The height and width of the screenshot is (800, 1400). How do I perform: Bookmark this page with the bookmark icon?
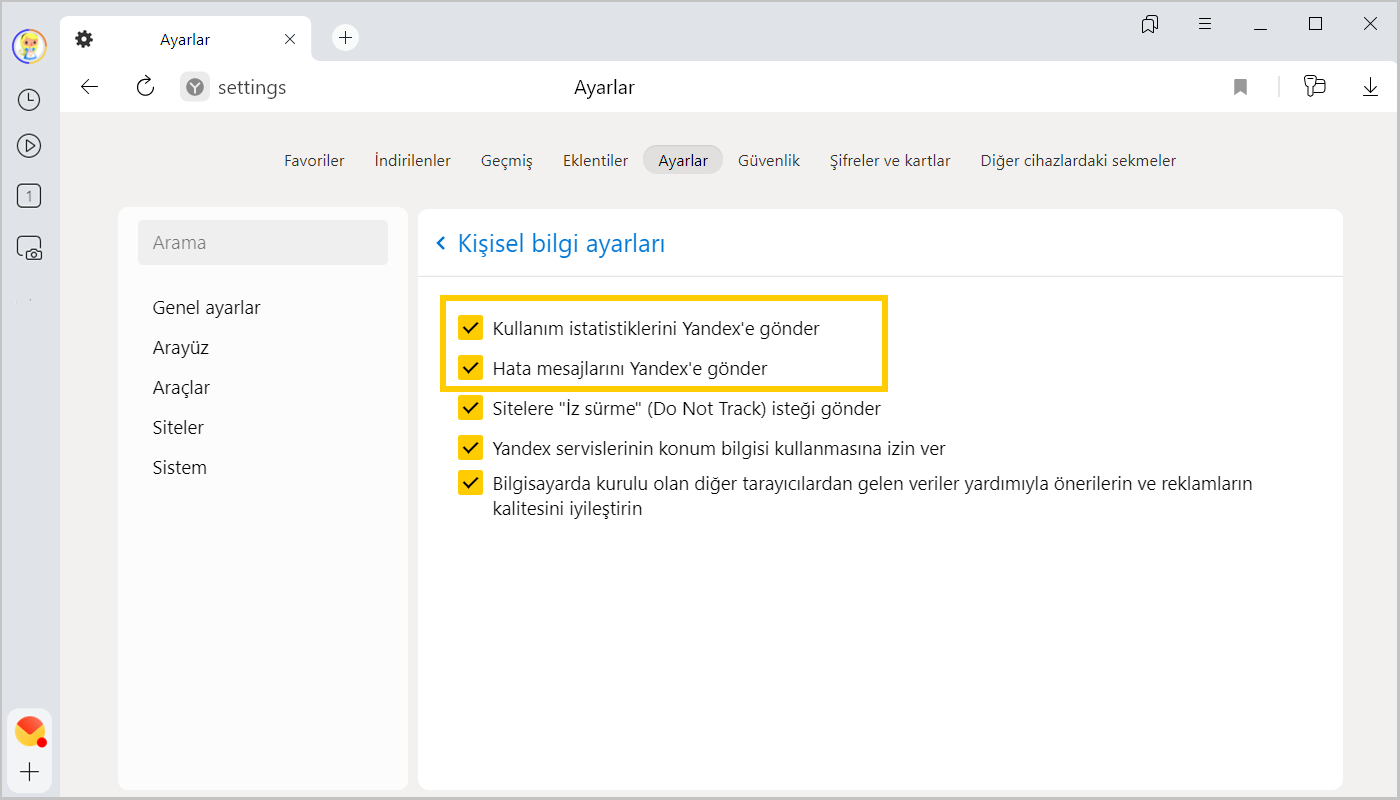[x=1240, y=87]
